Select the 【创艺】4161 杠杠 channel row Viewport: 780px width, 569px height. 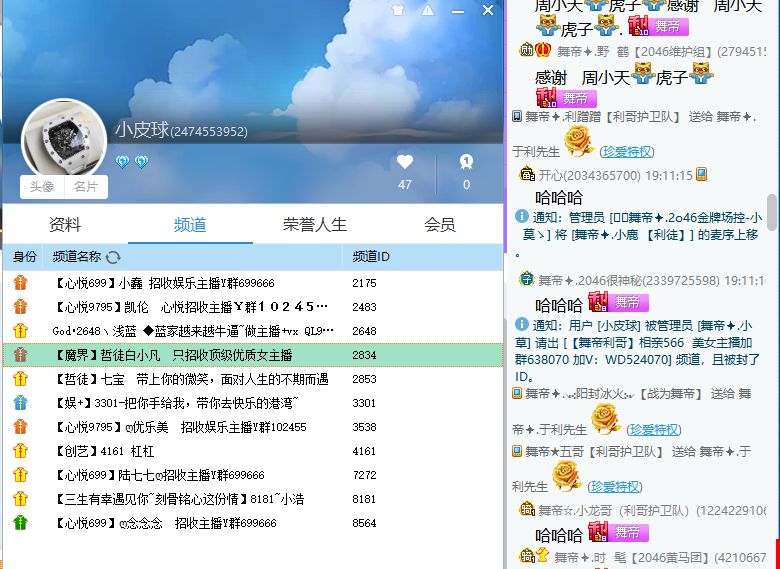pos(190,451)
